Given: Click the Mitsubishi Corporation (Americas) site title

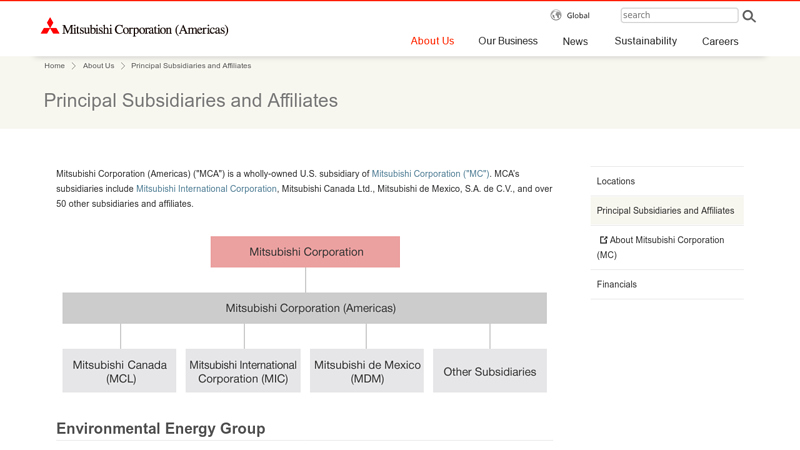Looking at the screenshot, I should point(145,30).
